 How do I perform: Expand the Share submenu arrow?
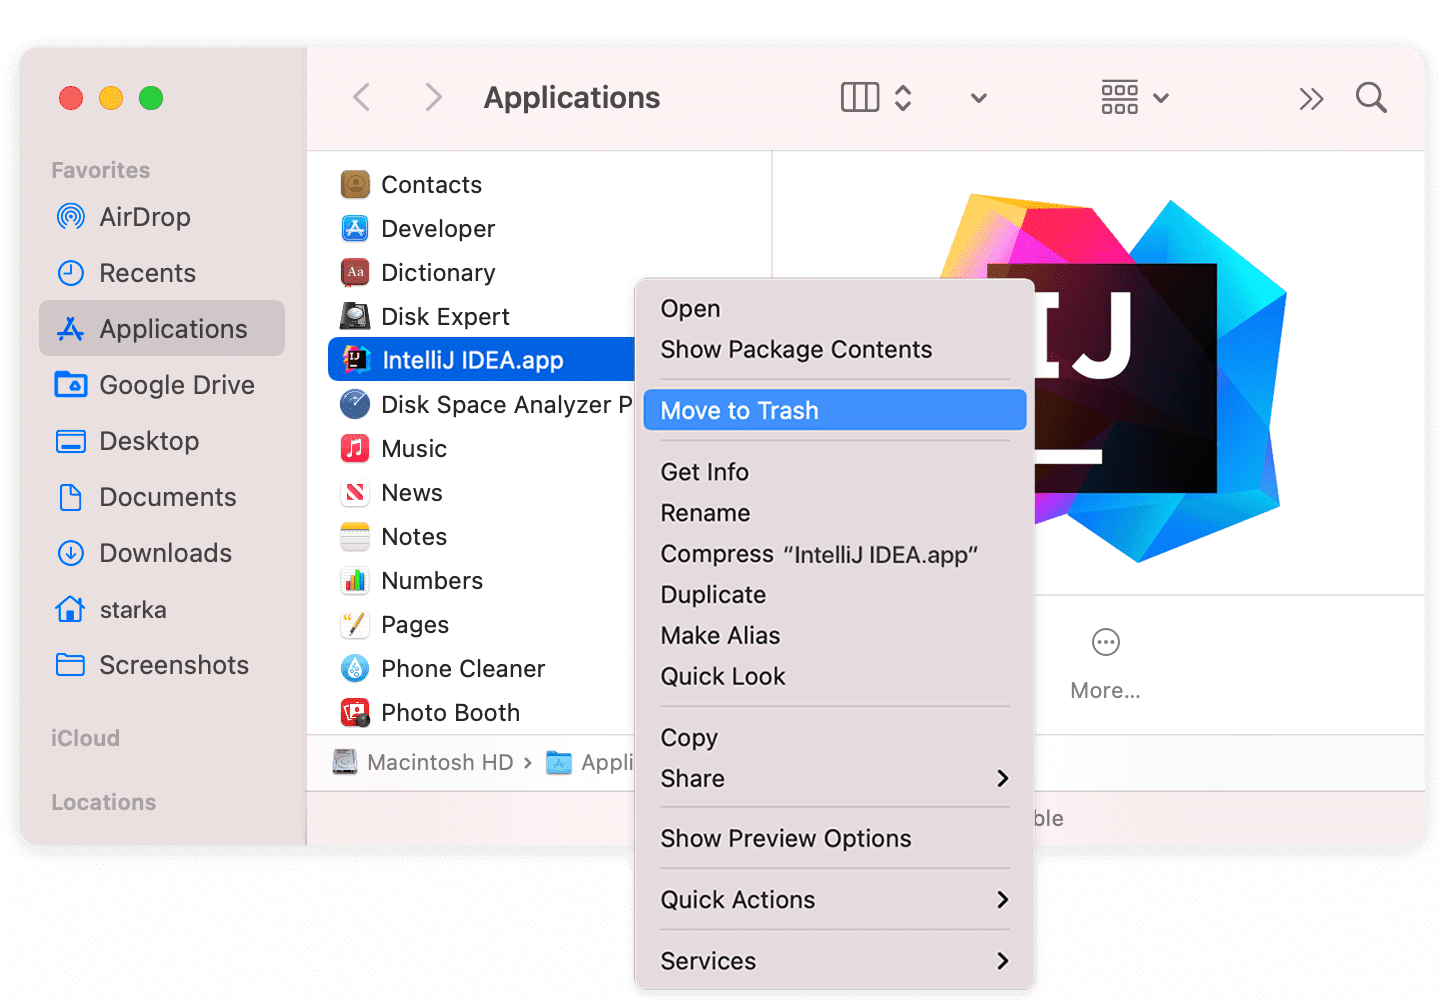tap(1003, 778)
